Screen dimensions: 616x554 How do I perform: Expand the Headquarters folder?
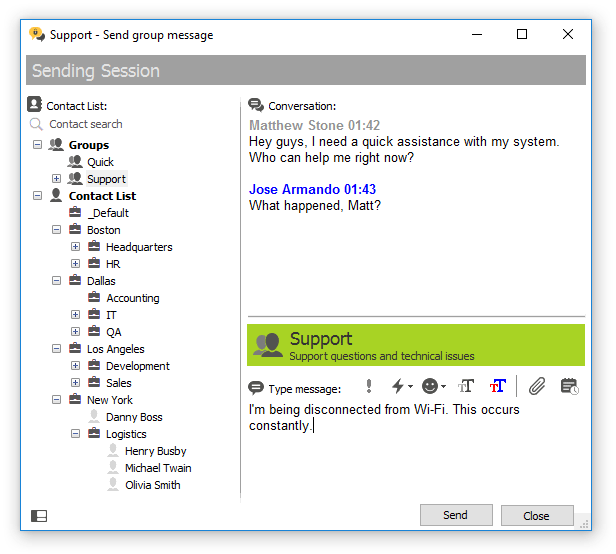click(x=75, y=247)
